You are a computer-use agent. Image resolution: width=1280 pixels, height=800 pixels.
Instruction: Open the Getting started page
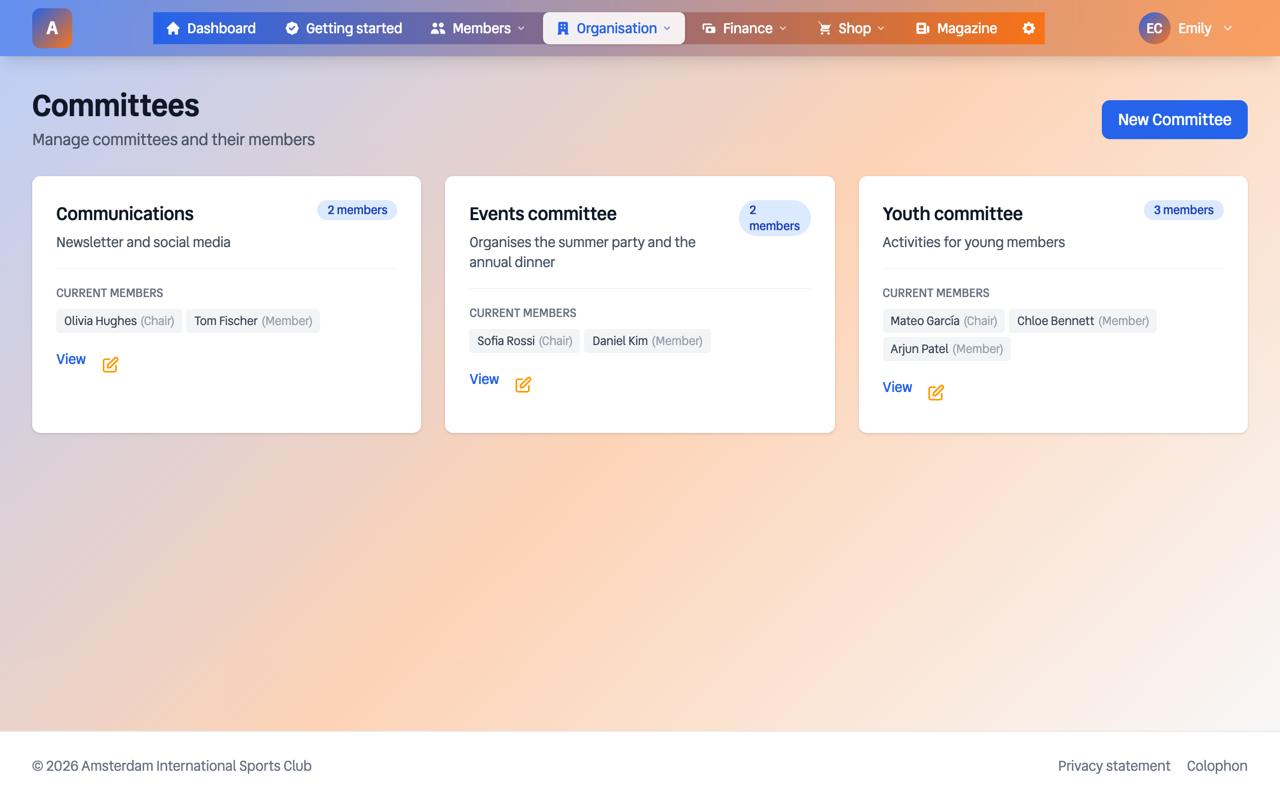[343, 28]
